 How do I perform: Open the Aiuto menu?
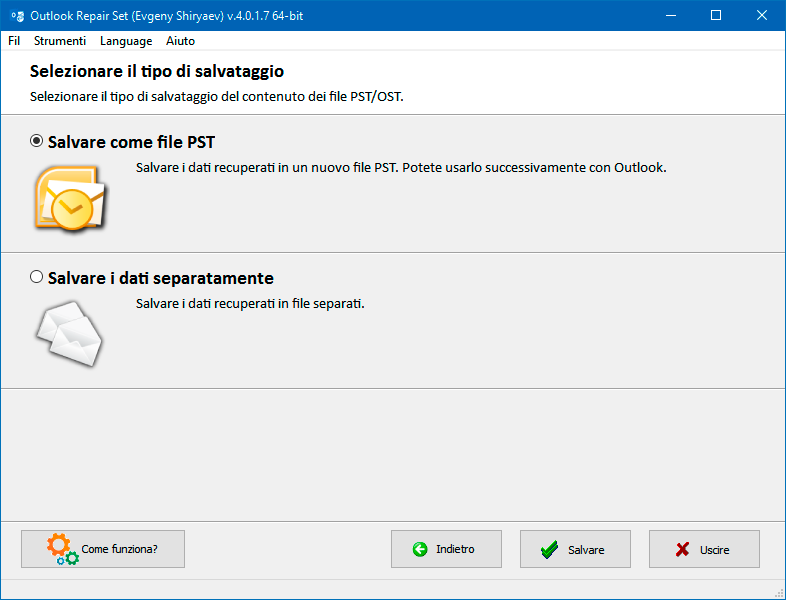point(180,41)
